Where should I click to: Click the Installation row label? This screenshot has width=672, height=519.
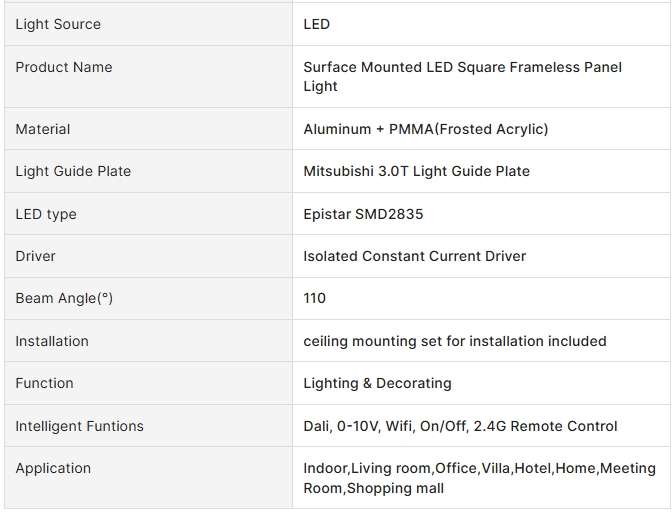point(52,341)
